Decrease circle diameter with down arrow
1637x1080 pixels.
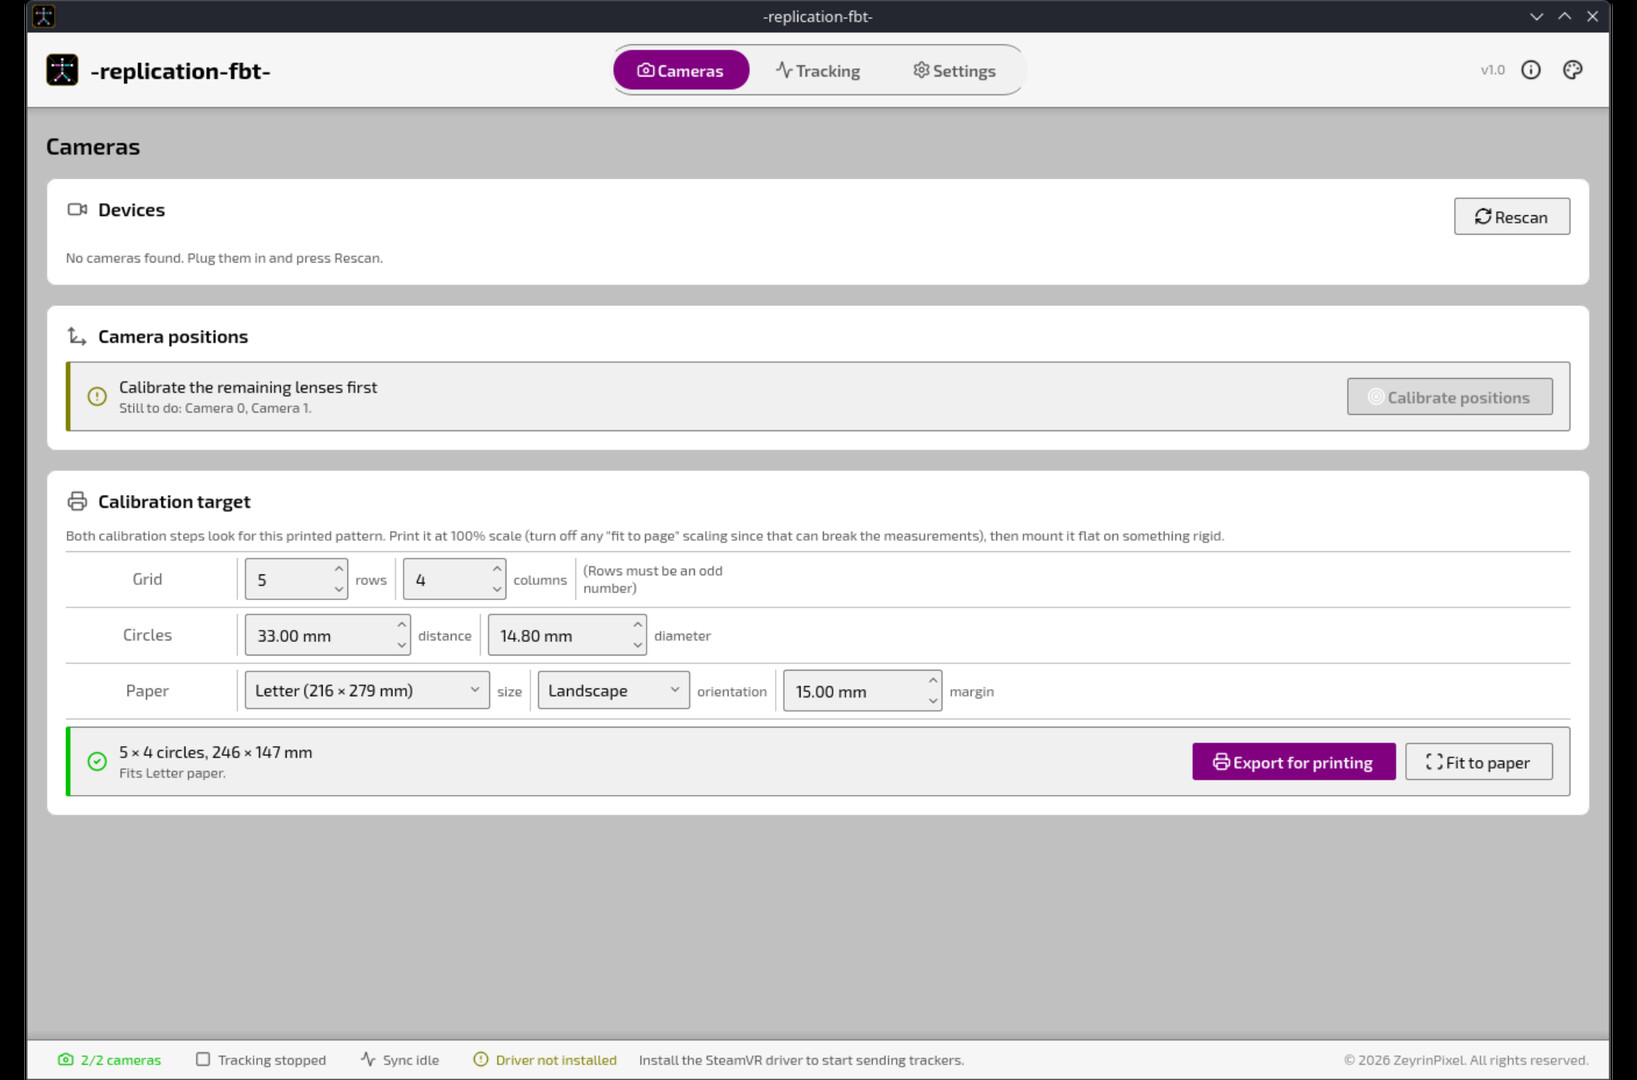click(638, 646)
